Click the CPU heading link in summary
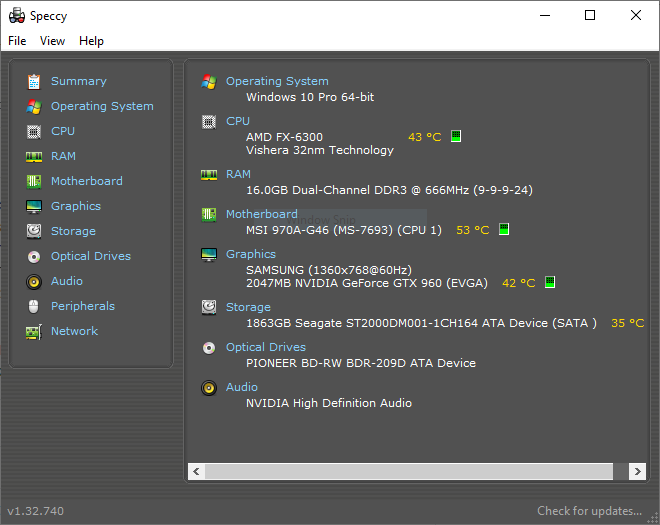This screenshot has width=660, height=525. click(238, 121)
